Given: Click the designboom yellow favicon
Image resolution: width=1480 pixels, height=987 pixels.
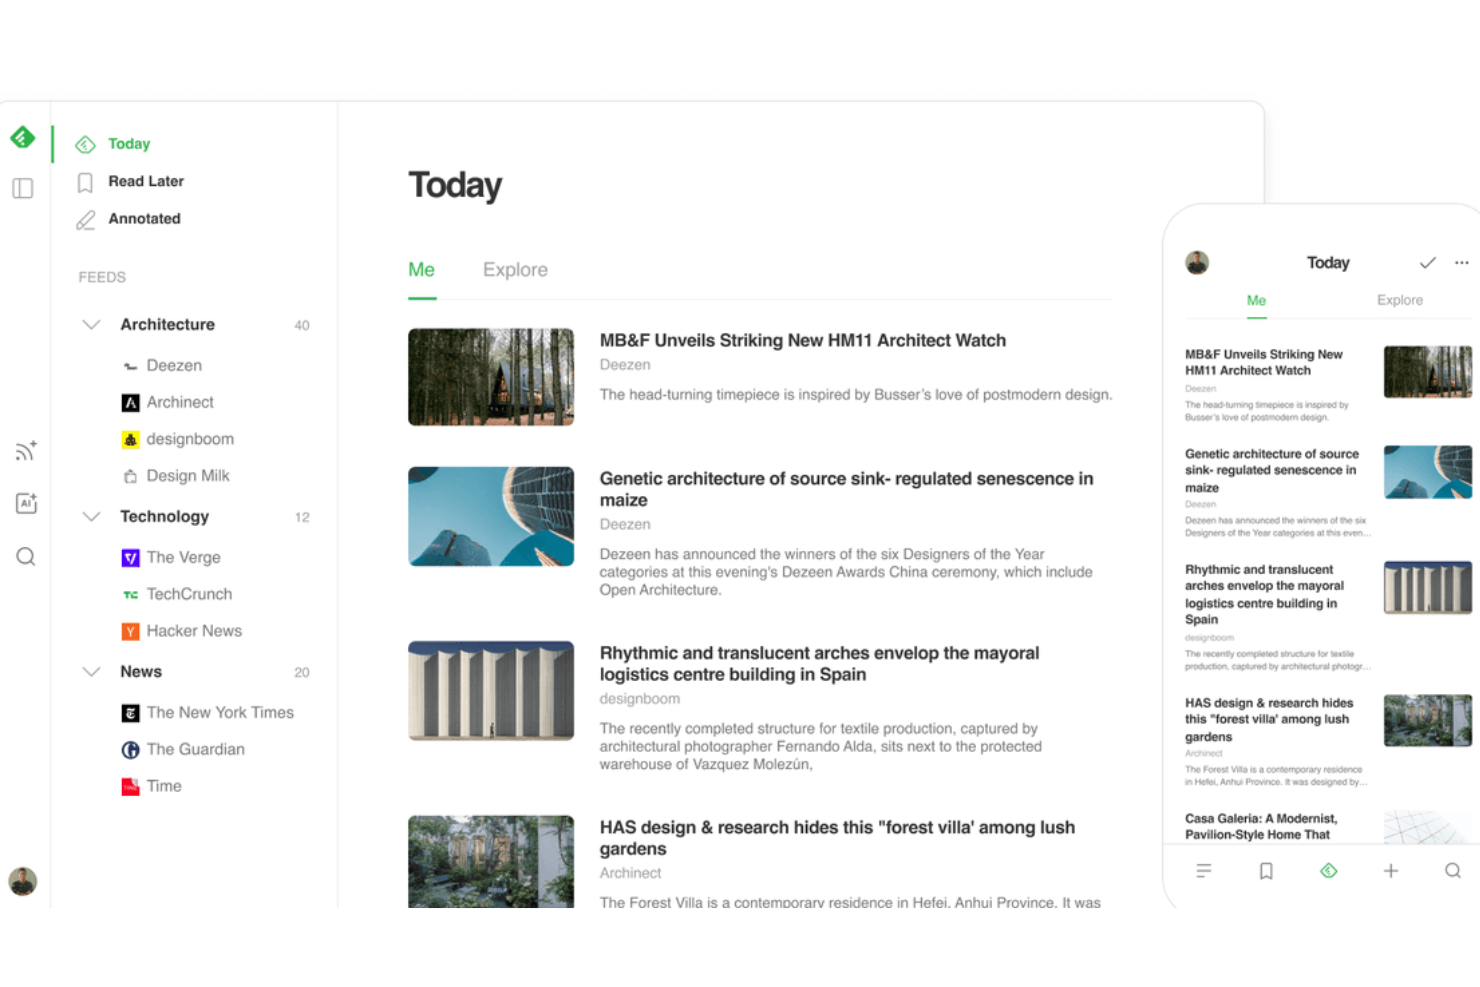Looking at the screenshot, I should pyautogui.click(x=130, y=439).
